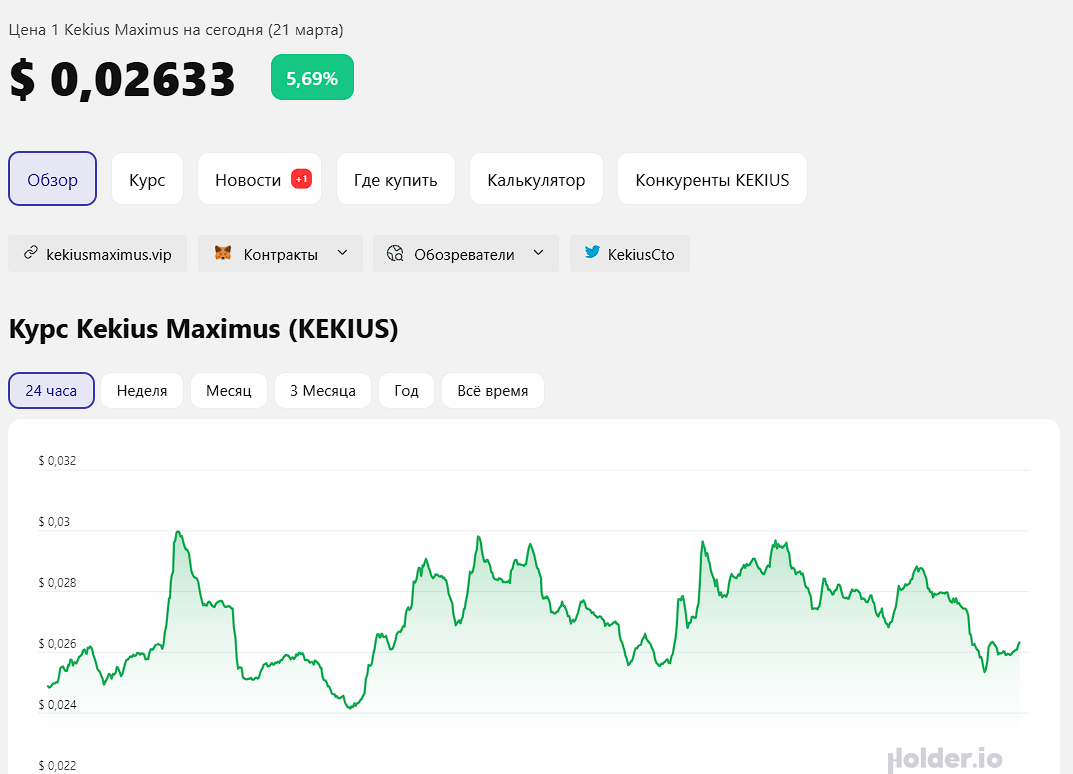Expand the Контракты dropdown arrow
The image size is (1073, 774).
(x=342, y=253)
